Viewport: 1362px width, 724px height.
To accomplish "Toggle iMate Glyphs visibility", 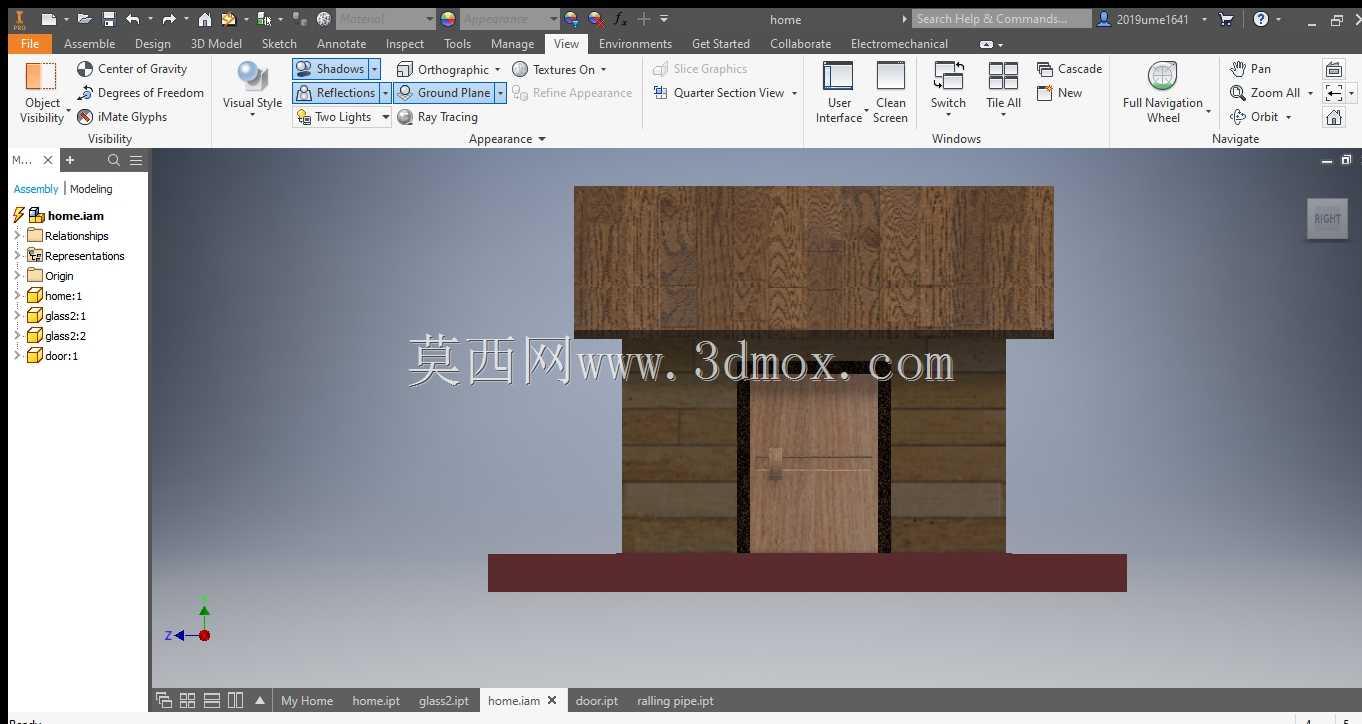I will click(x=122, y=117).
